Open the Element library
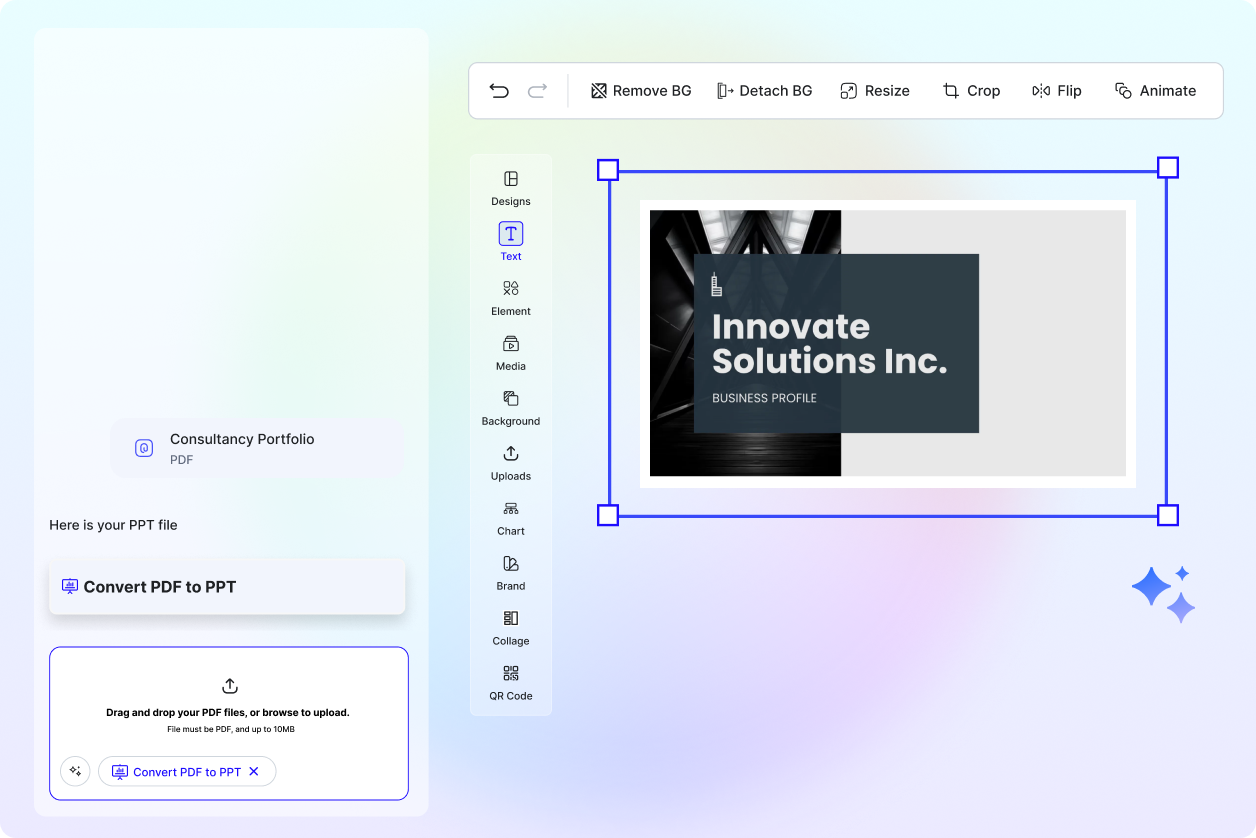The height and width of the screenshot is (838, 1256). coord(511,297)
